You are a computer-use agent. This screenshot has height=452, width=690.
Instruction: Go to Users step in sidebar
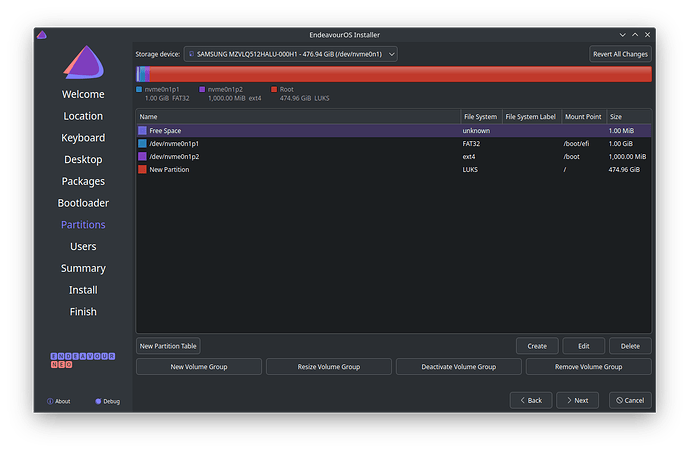coord(83,246)
